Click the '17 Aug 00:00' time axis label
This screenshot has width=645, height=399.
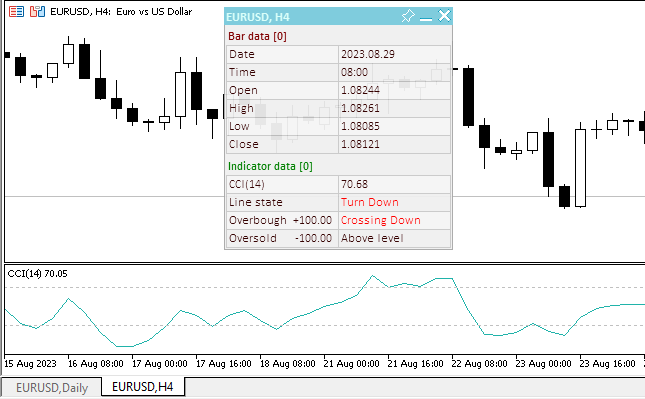pyautogui.click(x=160, y=364)
